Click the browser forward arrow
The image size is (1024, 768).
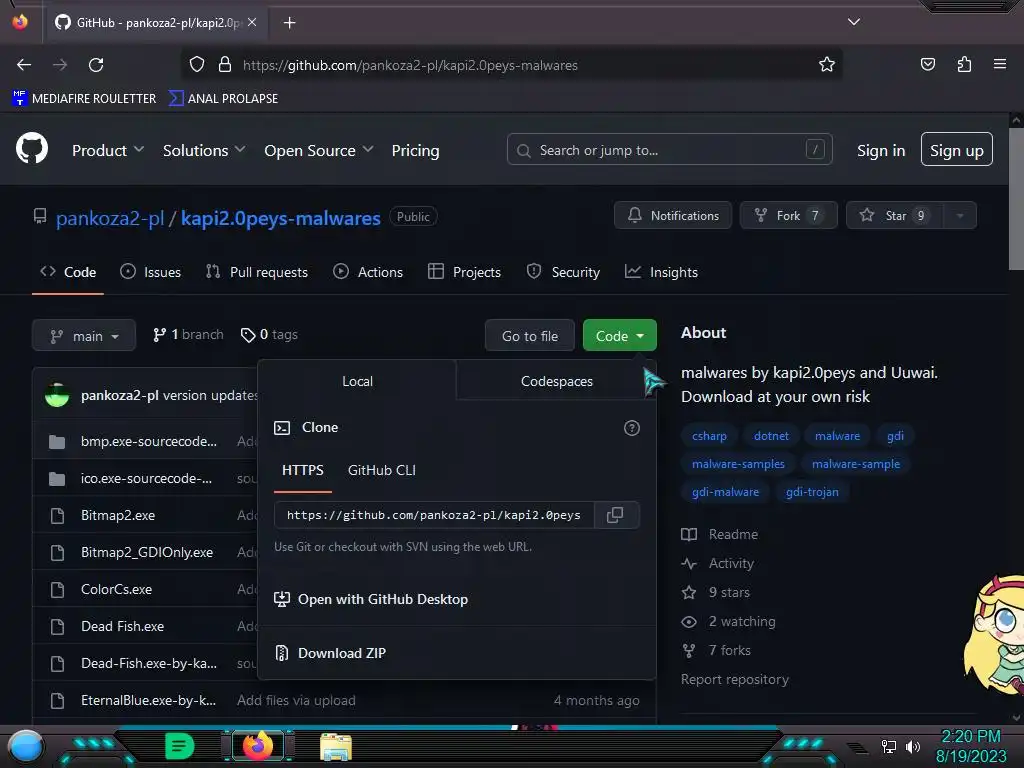[60, 65]
